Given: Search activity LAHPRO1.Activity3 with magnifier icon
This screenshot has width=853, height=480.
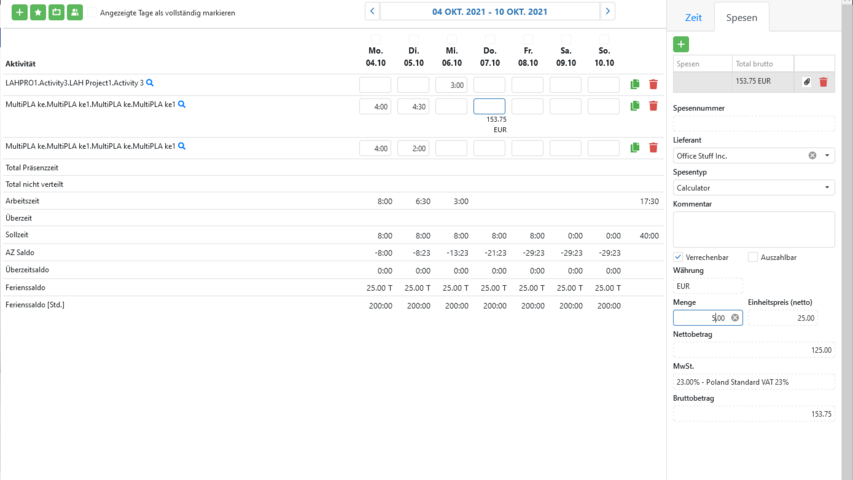Looking at the screenshot, I should 150,83.
